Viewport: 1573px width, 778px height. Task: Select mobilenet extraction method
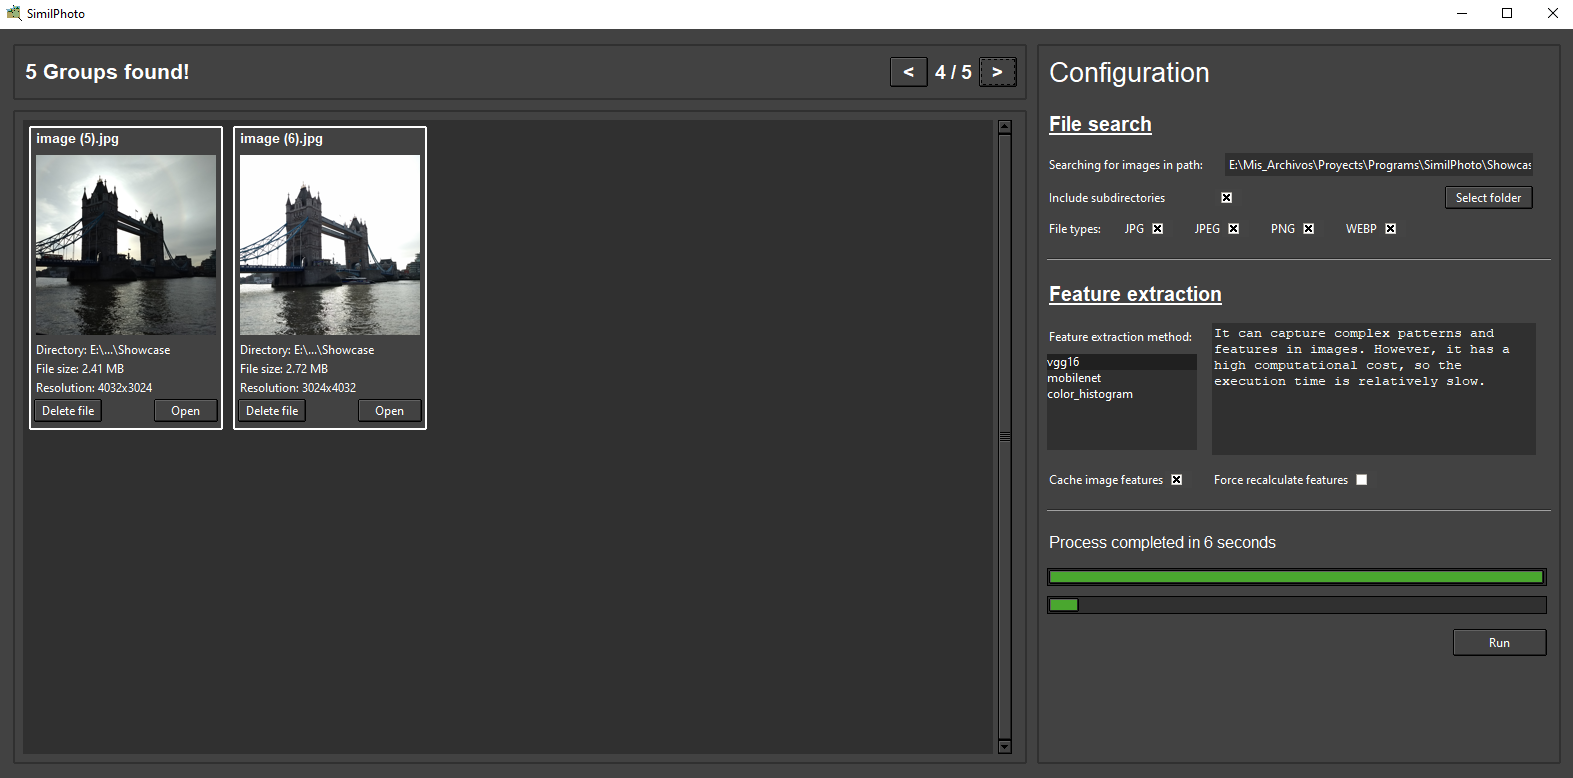(x=1121, y=378)
